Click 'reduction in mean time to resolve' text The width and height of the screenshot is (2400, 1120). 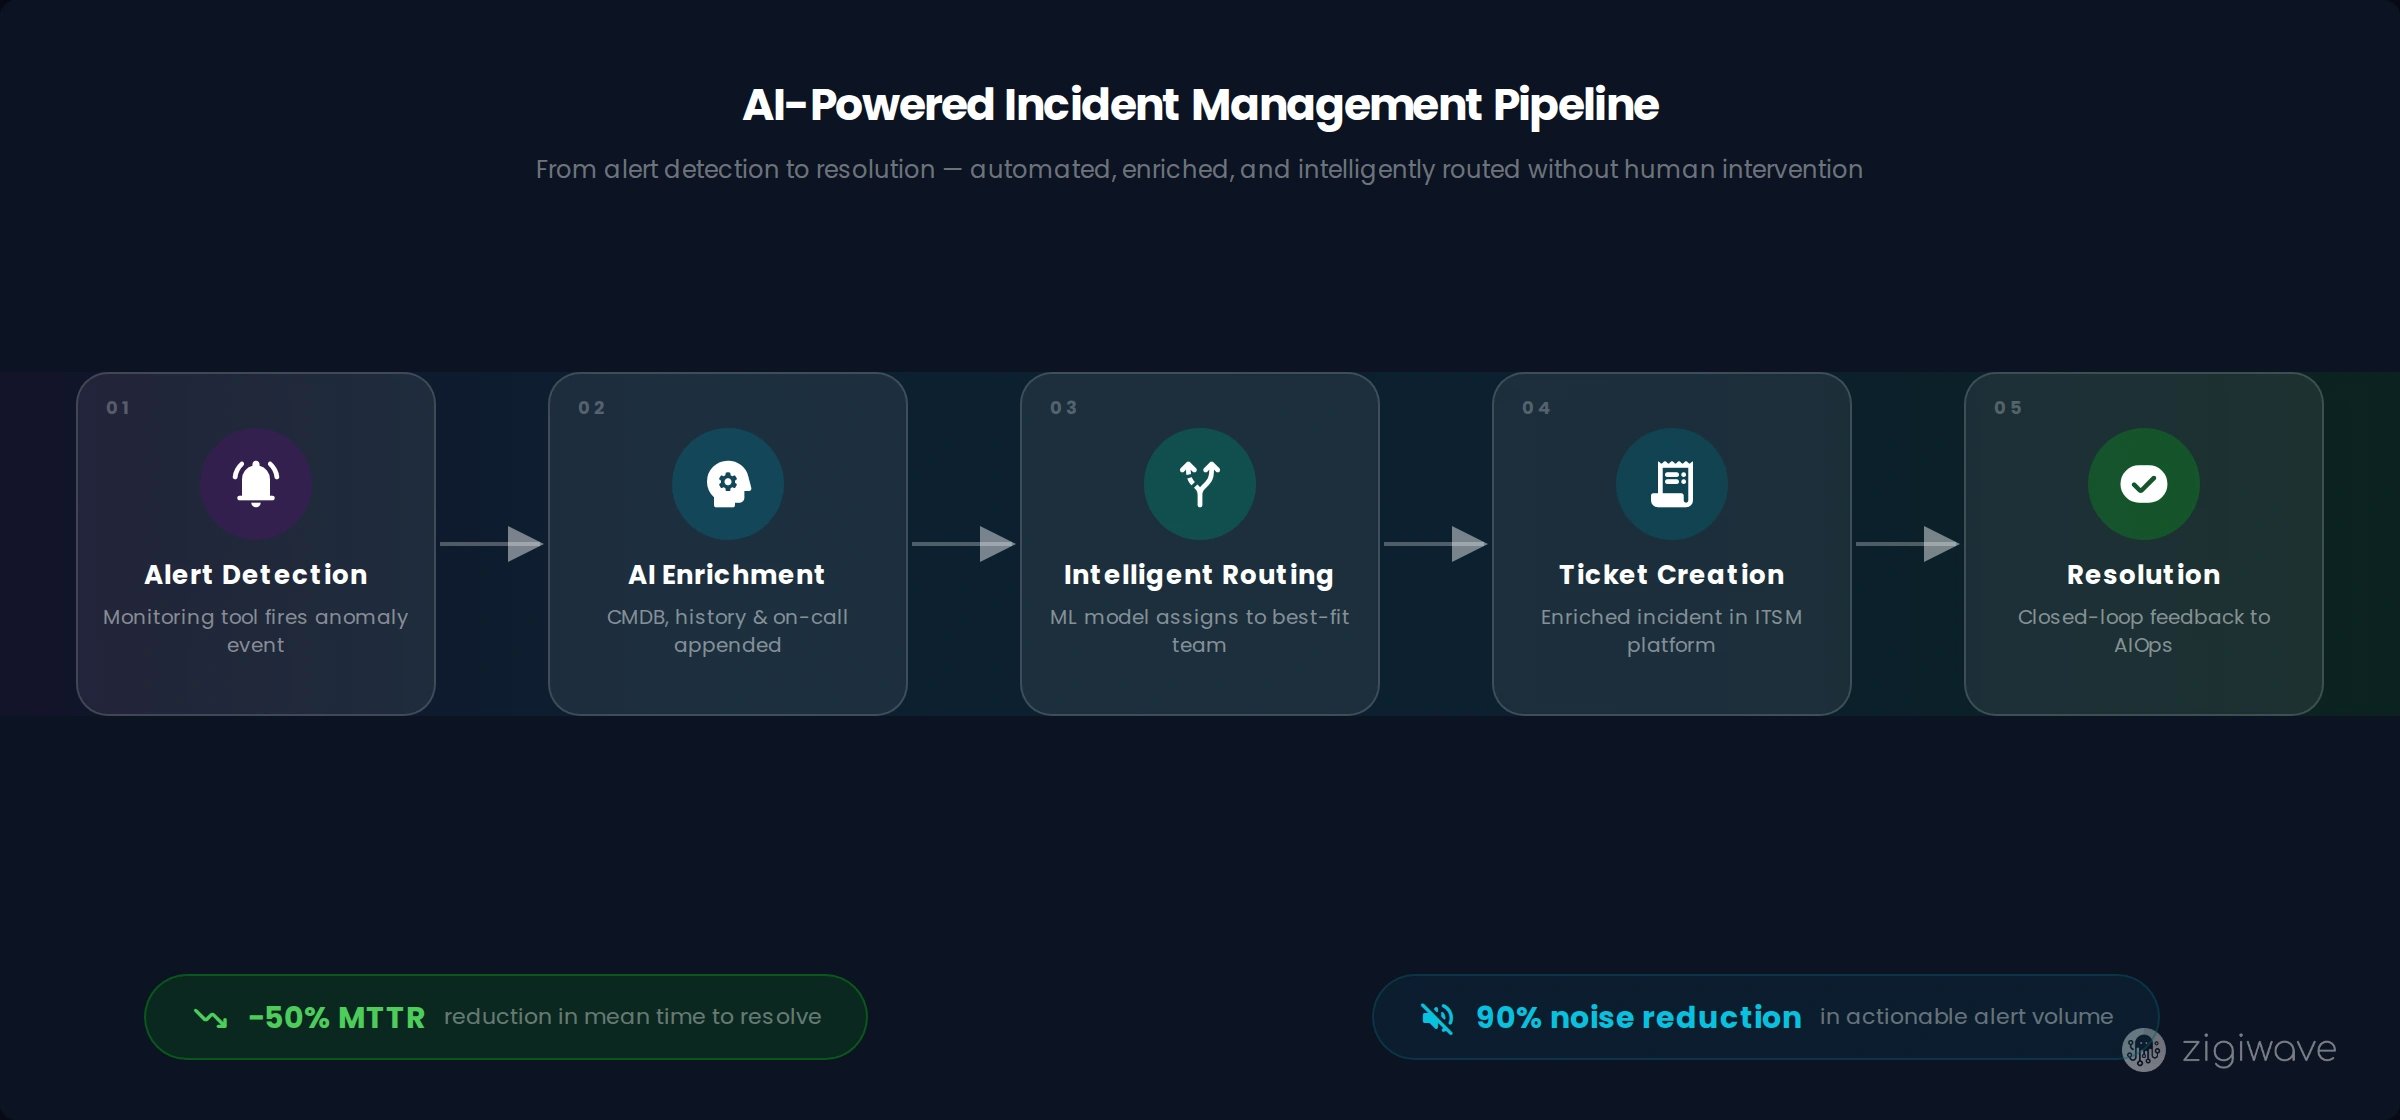click(633, 1017)
